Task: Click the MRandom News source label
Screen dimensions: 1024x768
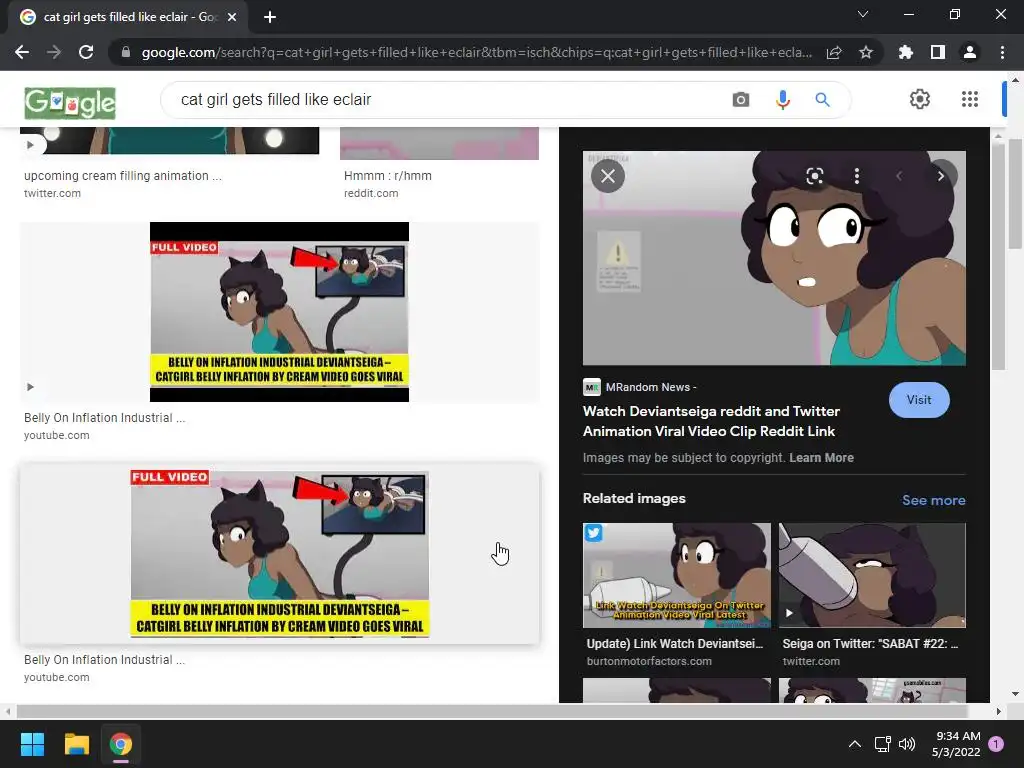Action: click(x=650, y=387)
